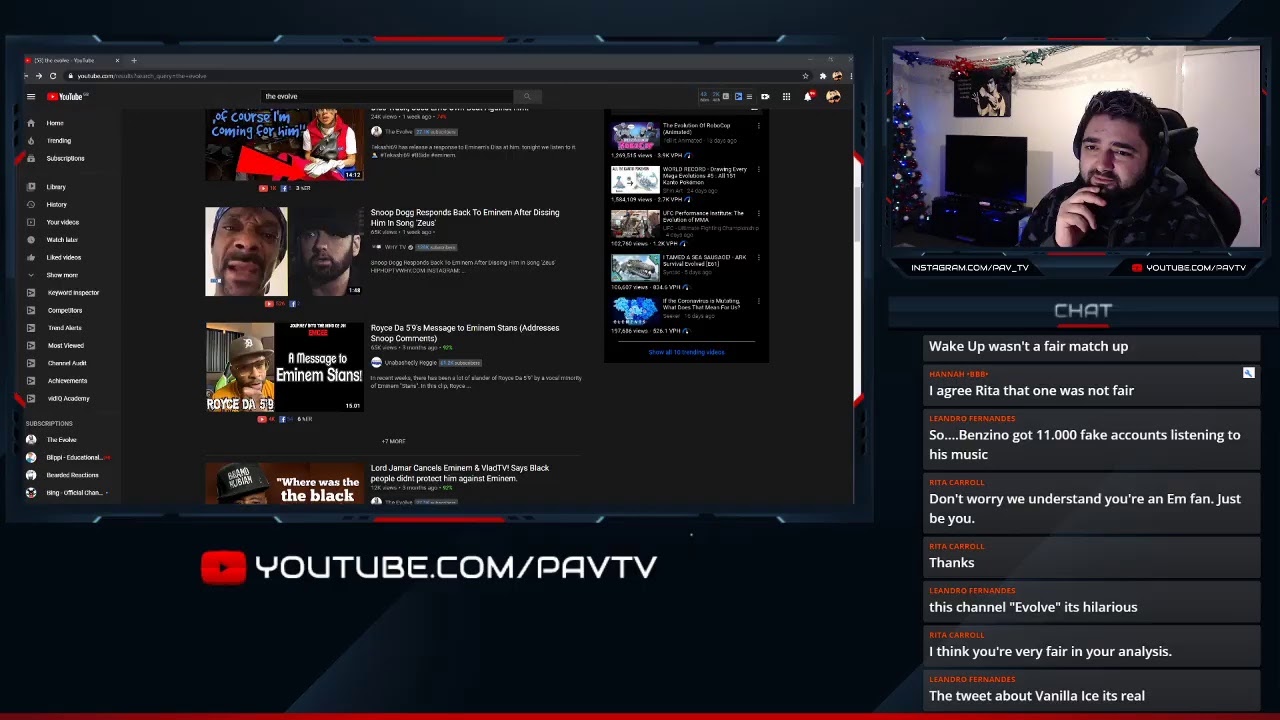Viewport: 1280px width, 720px height.
Task: Open 'Royce Da 5'9's Message to Eminem Stans' title
Action: (x=465, y=333)
